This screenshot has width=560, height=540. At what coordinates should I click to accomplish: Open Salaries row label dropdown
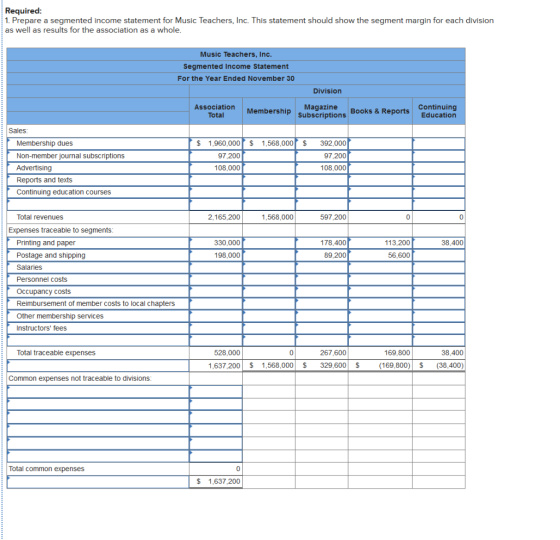(98, 268)
